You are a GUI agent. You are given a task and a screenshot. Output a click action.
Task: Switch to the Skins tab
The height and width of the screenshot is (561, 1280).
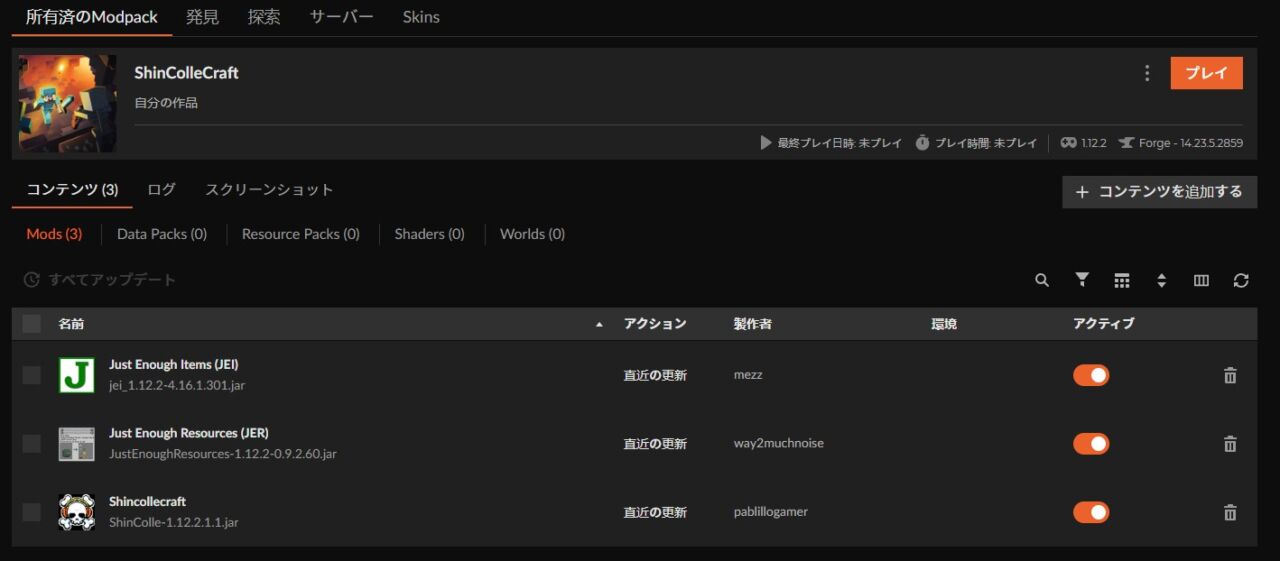click(421, 17)
